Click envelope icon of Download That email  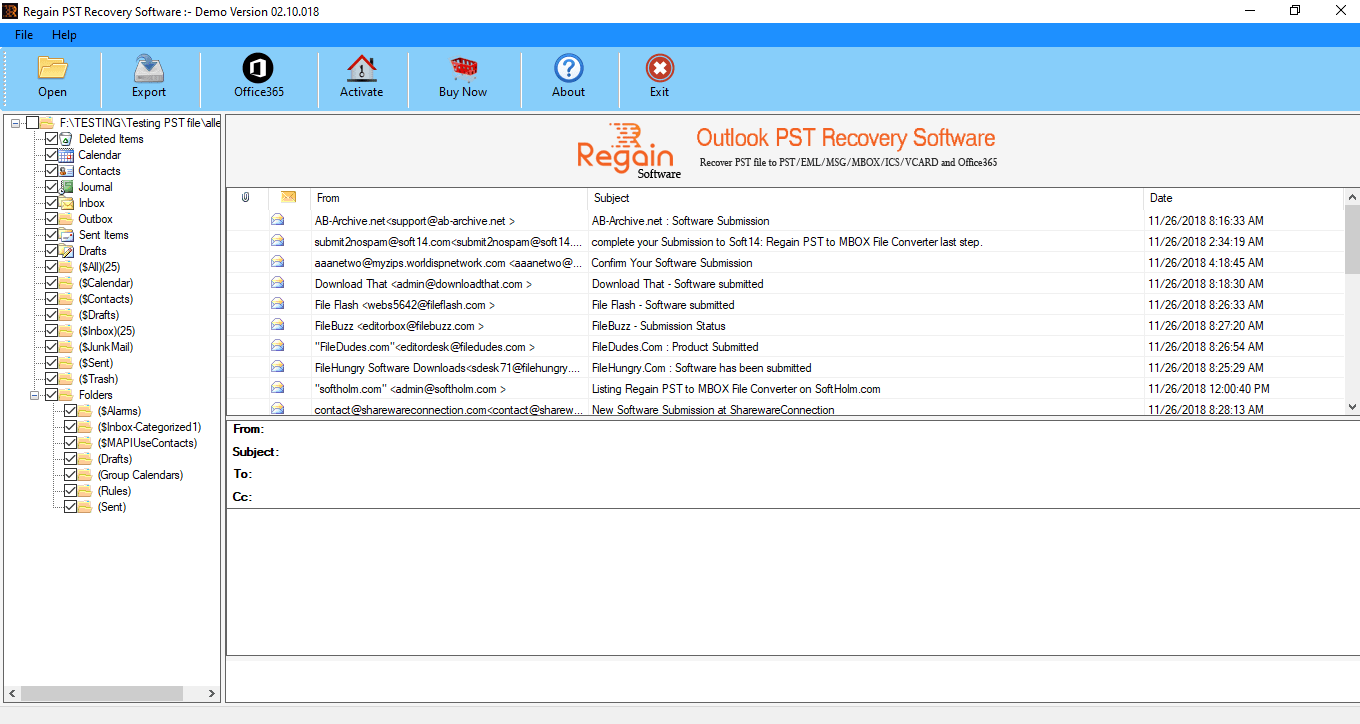pyautogui.click(x=277, y=283)
